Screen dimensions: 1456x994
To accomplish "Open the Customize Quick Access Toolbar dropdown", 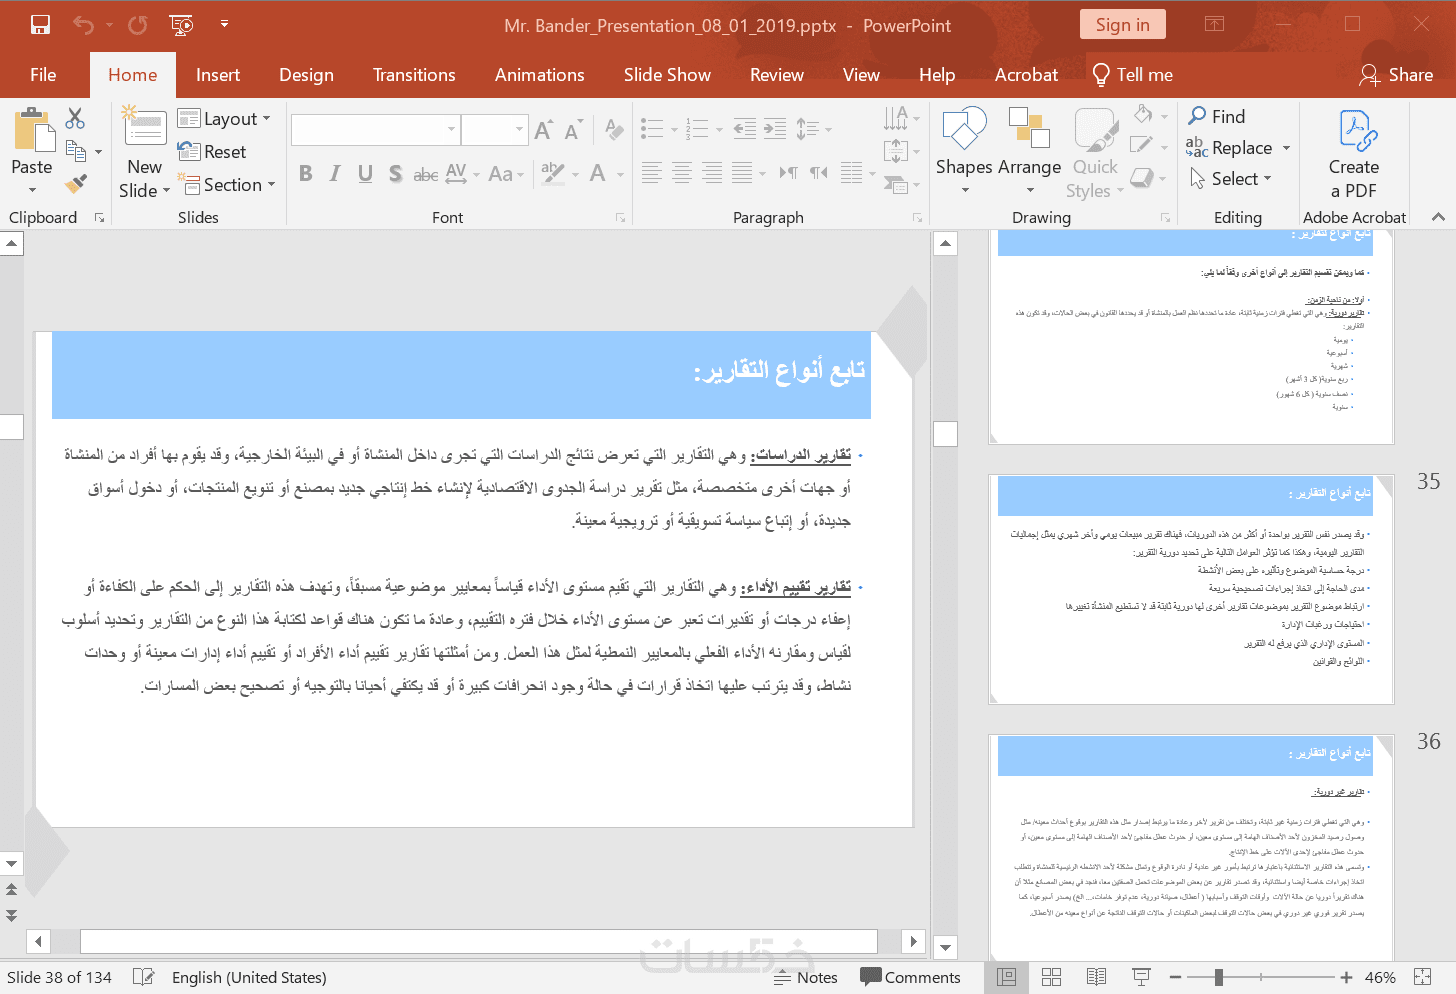I will (224, 24).
